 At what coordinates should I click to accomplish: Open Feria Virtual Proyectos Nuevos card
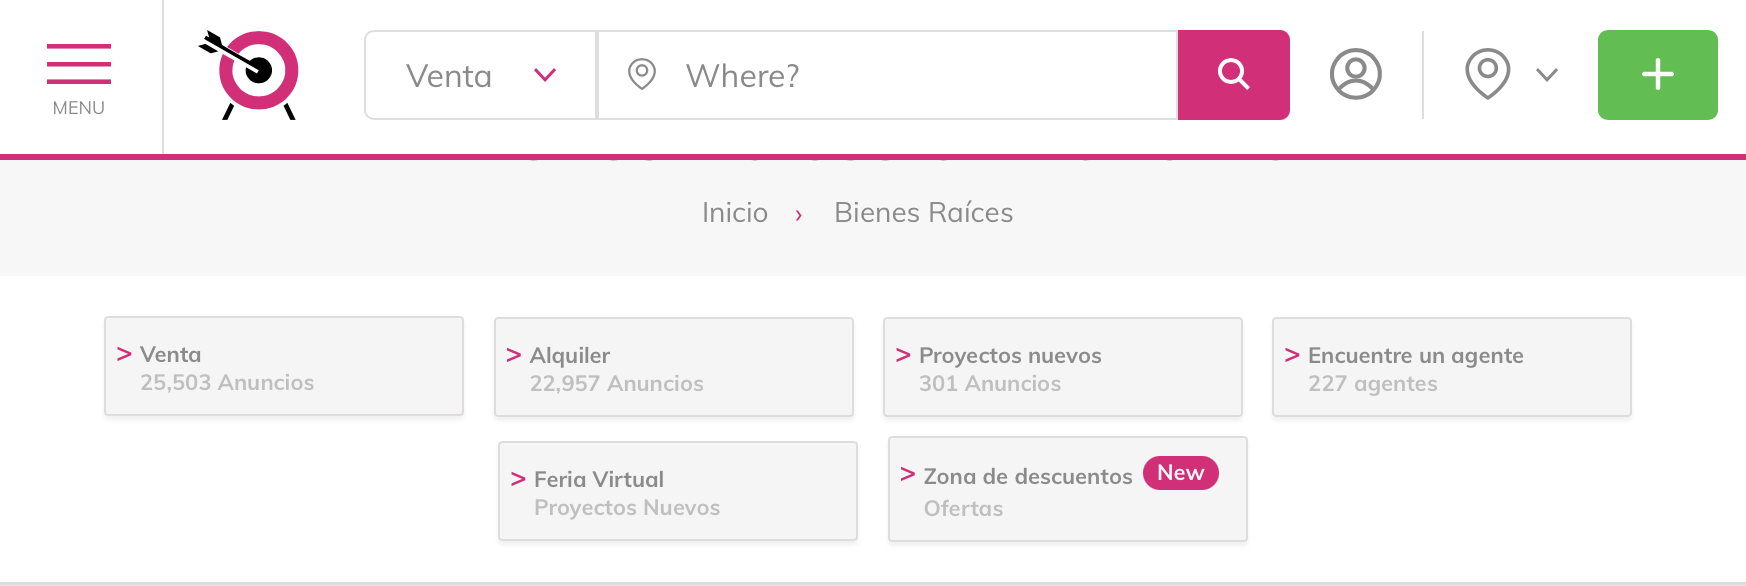pyautogui.click(x=678, y=491)
